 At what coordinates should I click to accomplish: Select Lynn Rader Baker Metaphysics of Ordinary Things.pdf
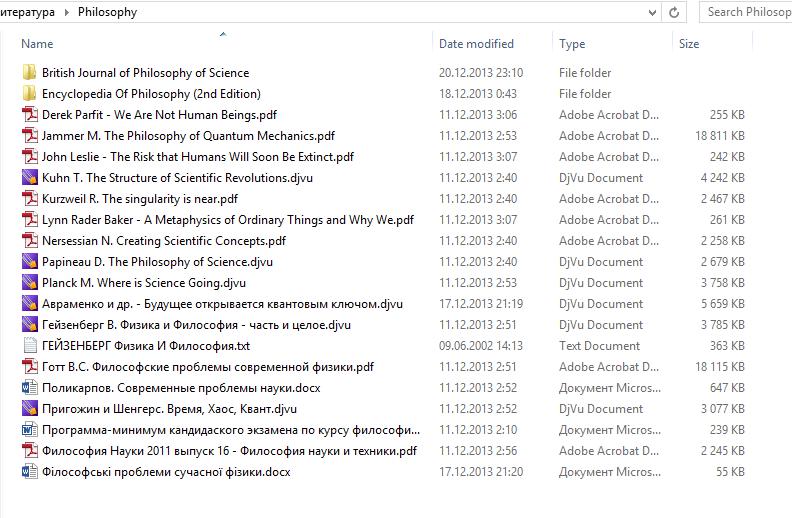pos(228,220)
